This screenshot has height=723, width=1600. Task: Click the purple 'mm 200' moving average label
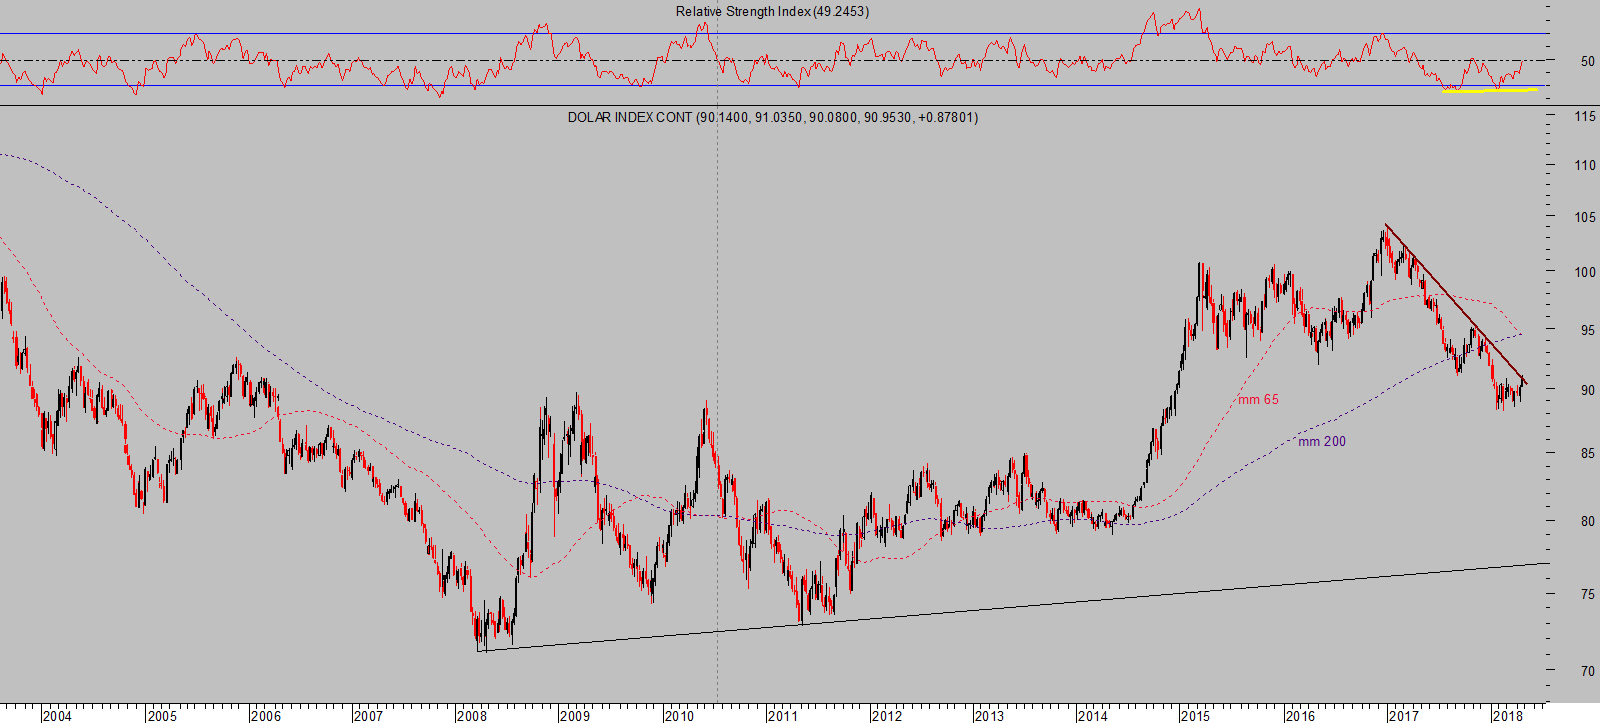[1321, 441]
